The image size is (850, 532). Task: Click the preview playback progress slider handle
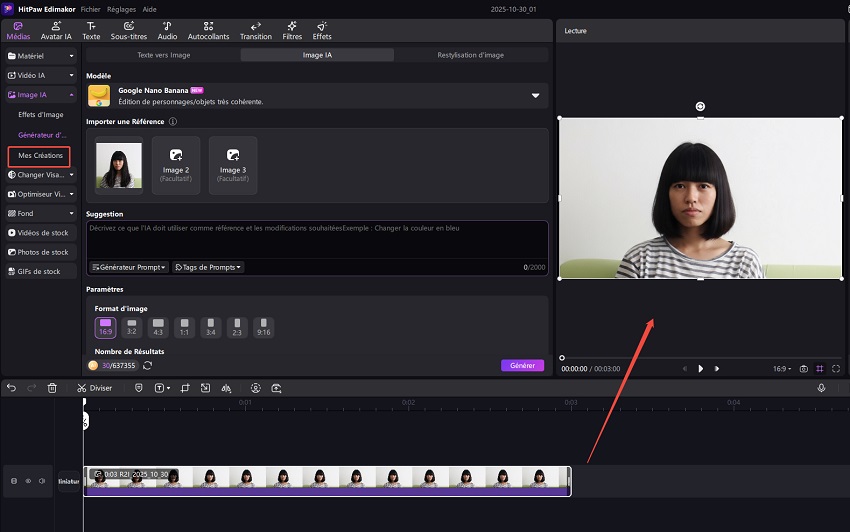[562, 357]
